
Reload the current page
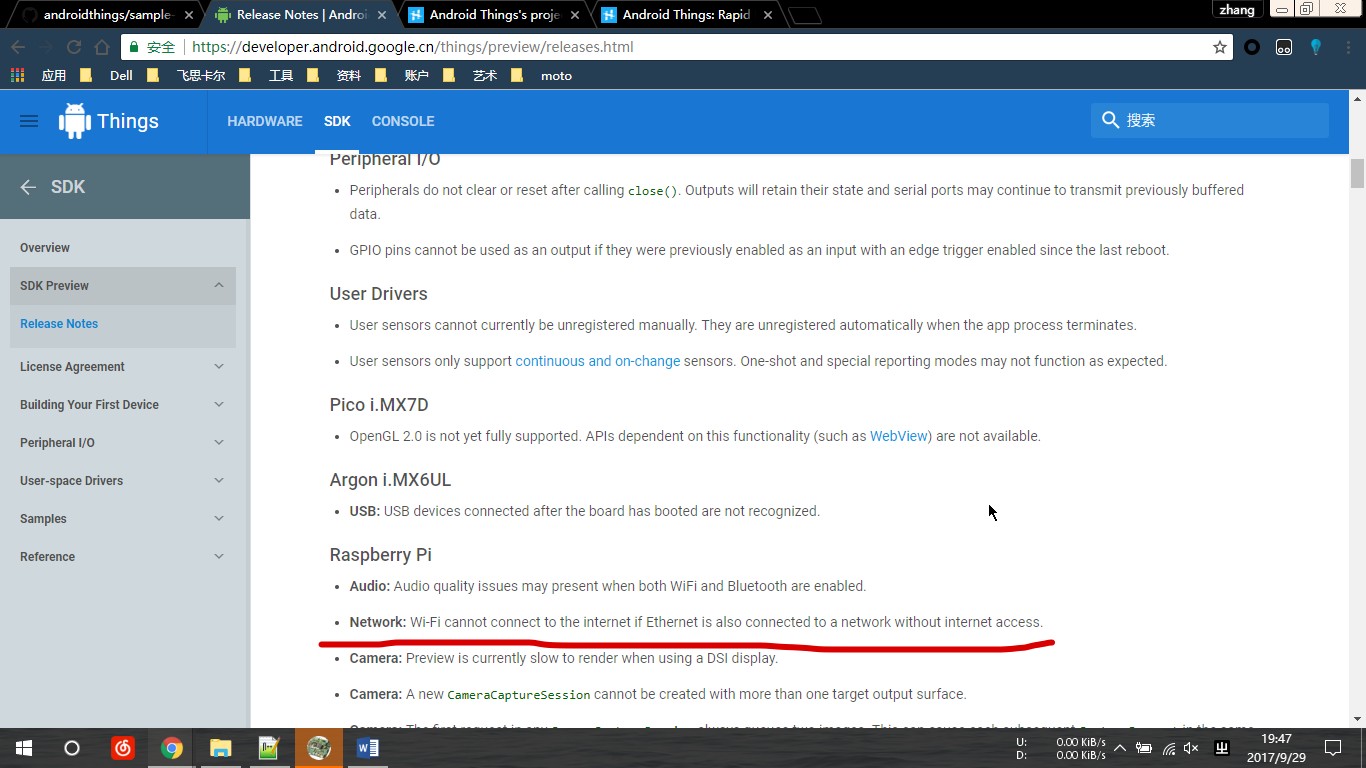tap(73, 47)
